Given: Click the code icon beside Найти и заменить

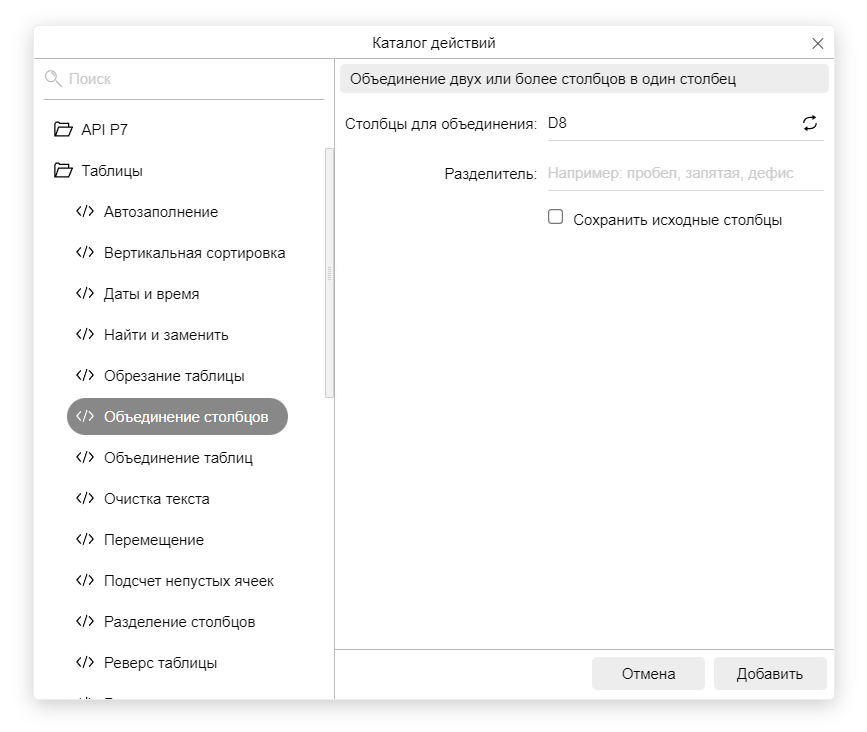Looking at the screenshot, I should 85,335.
